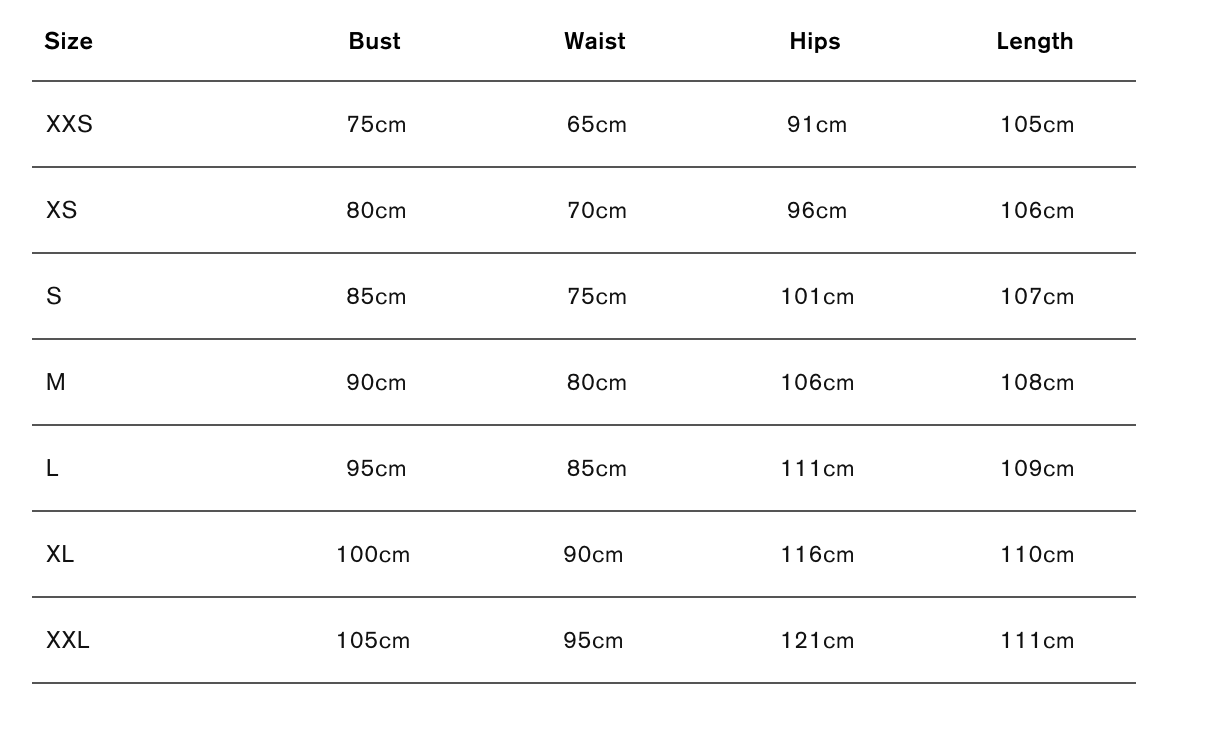
Task: Click the 75cm bust value for XXS
Action: (377, 125)
